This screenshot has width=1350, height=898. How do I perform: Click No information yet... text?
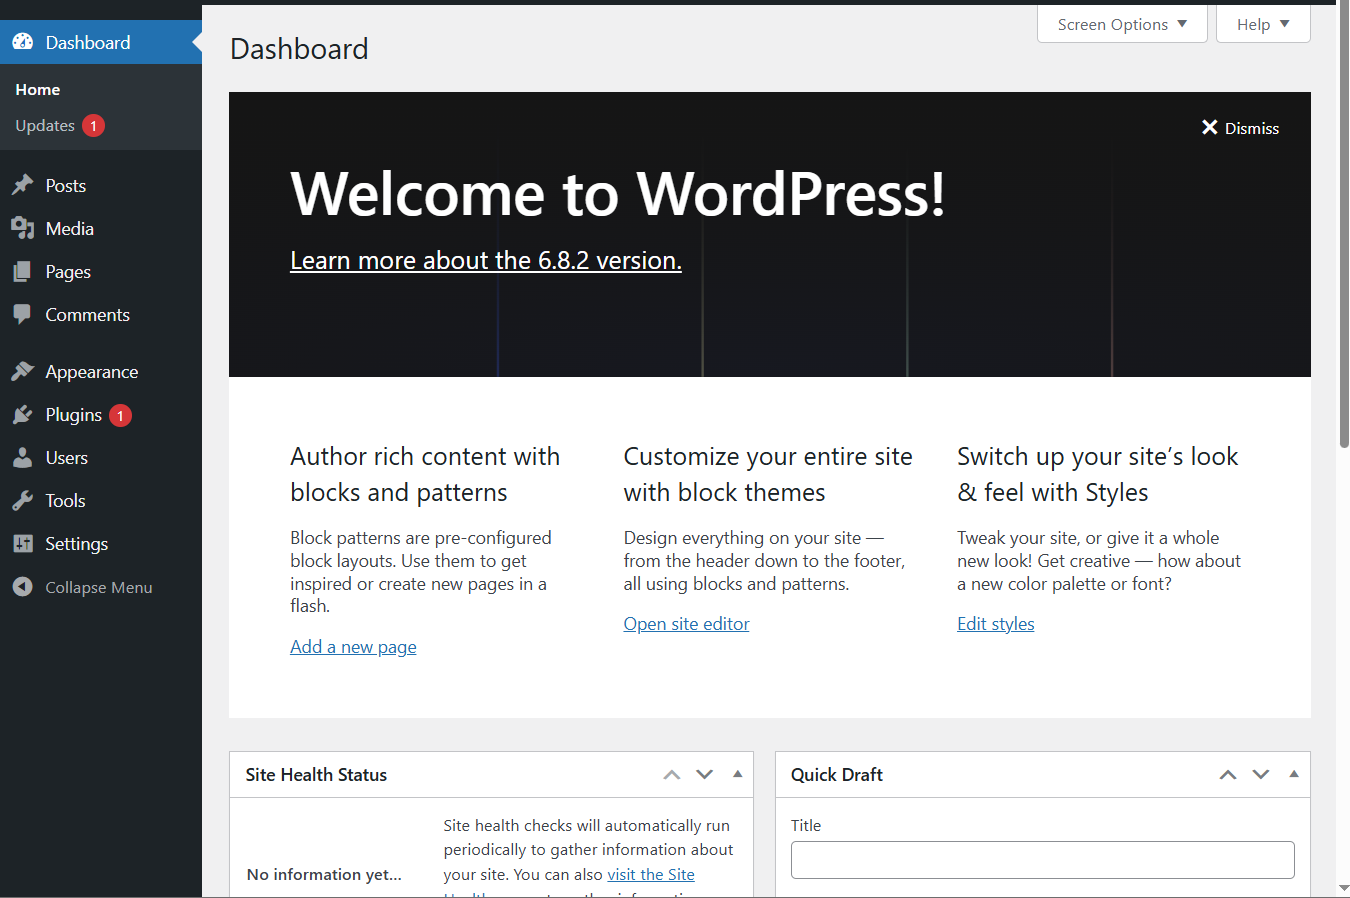point(324,874)
